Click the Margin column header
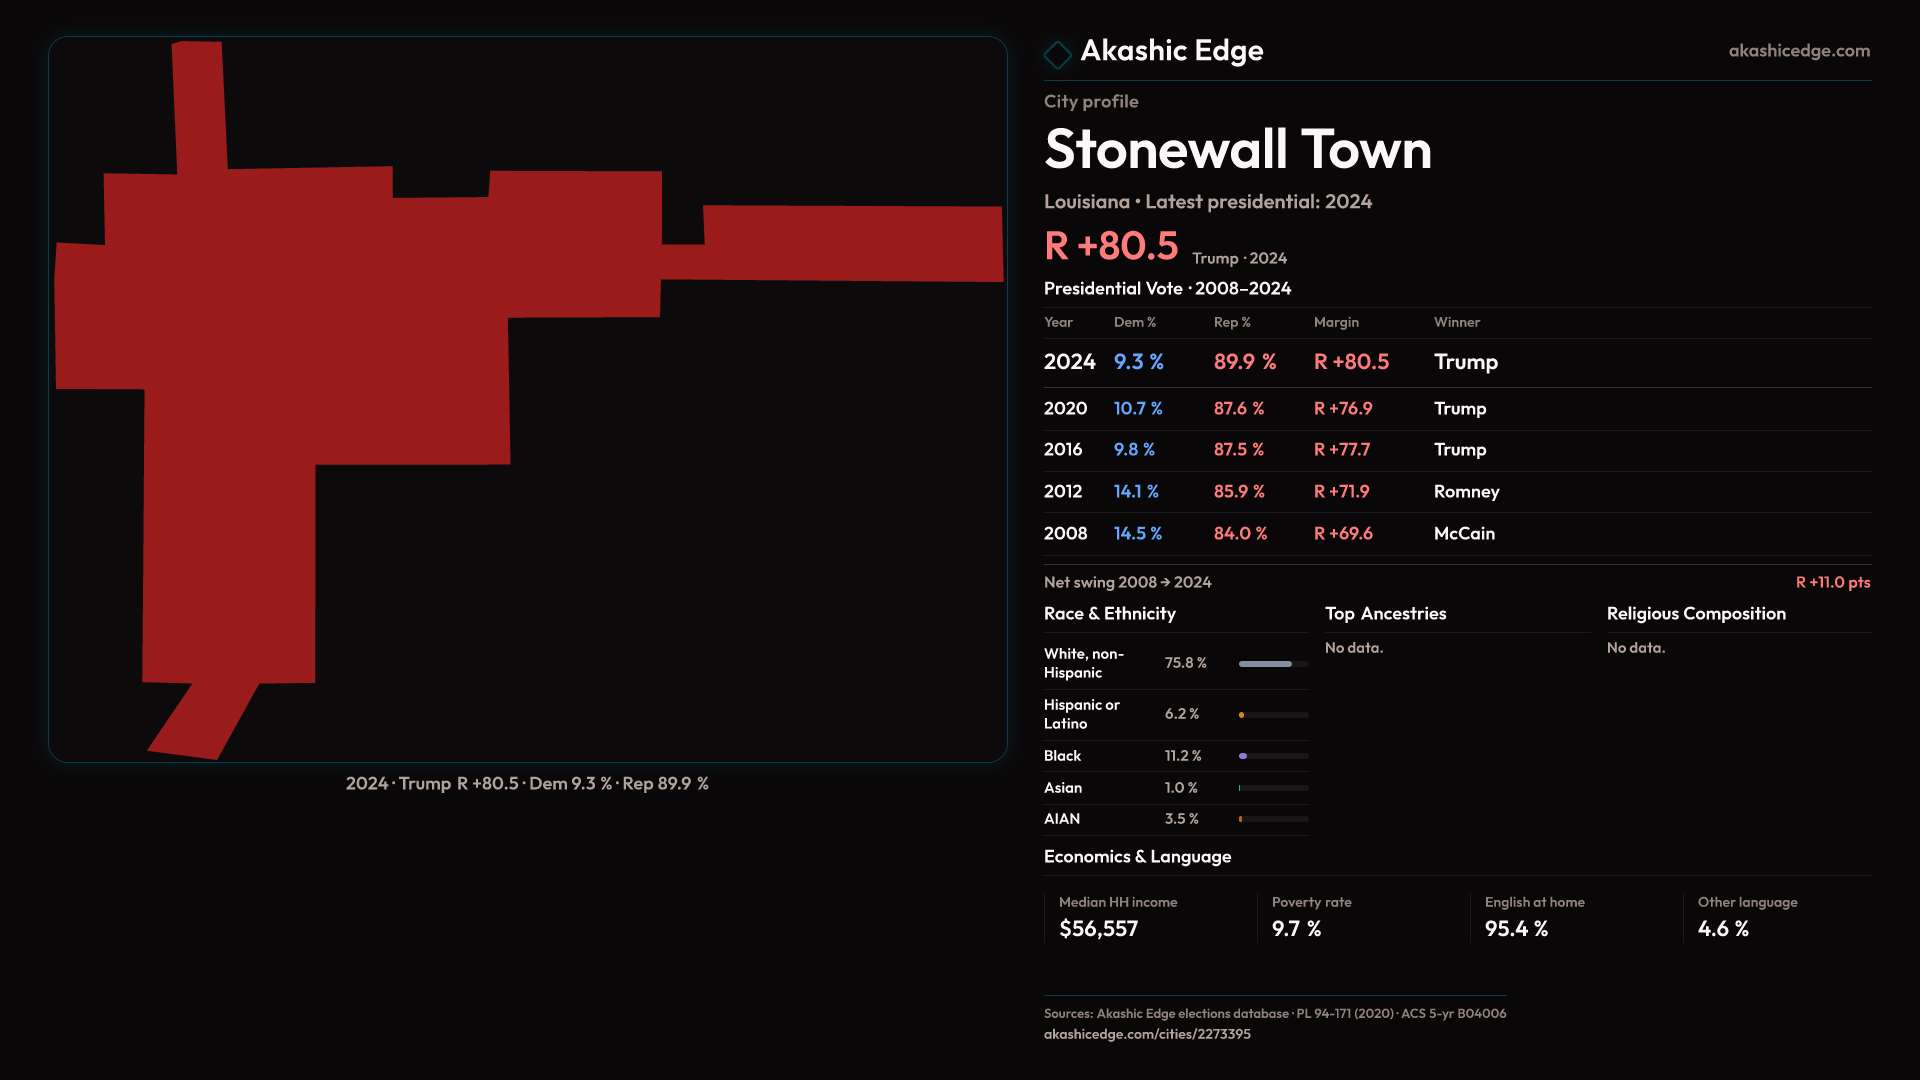Viewport: 1920px width, 1080px height. (x=1336, y=322)
